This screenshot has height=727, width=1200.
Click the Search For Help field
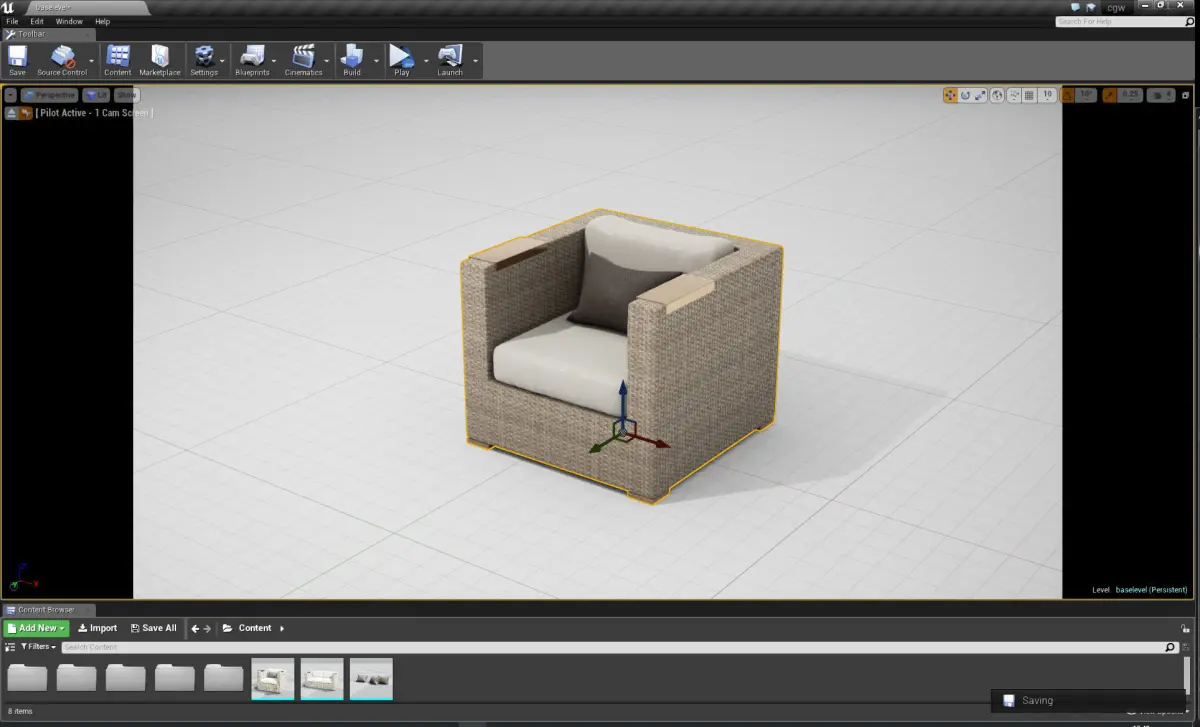[x=1124, y=21]
